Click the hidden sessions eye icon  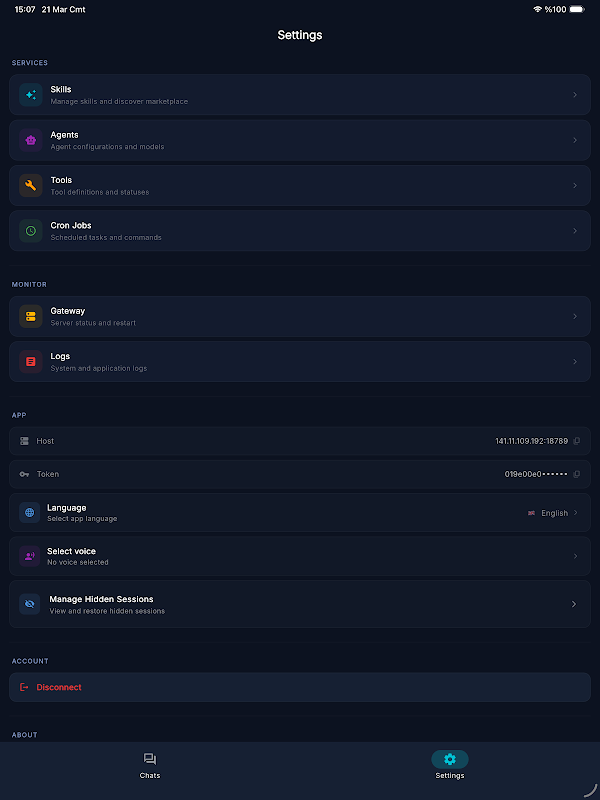click(30, 604)
